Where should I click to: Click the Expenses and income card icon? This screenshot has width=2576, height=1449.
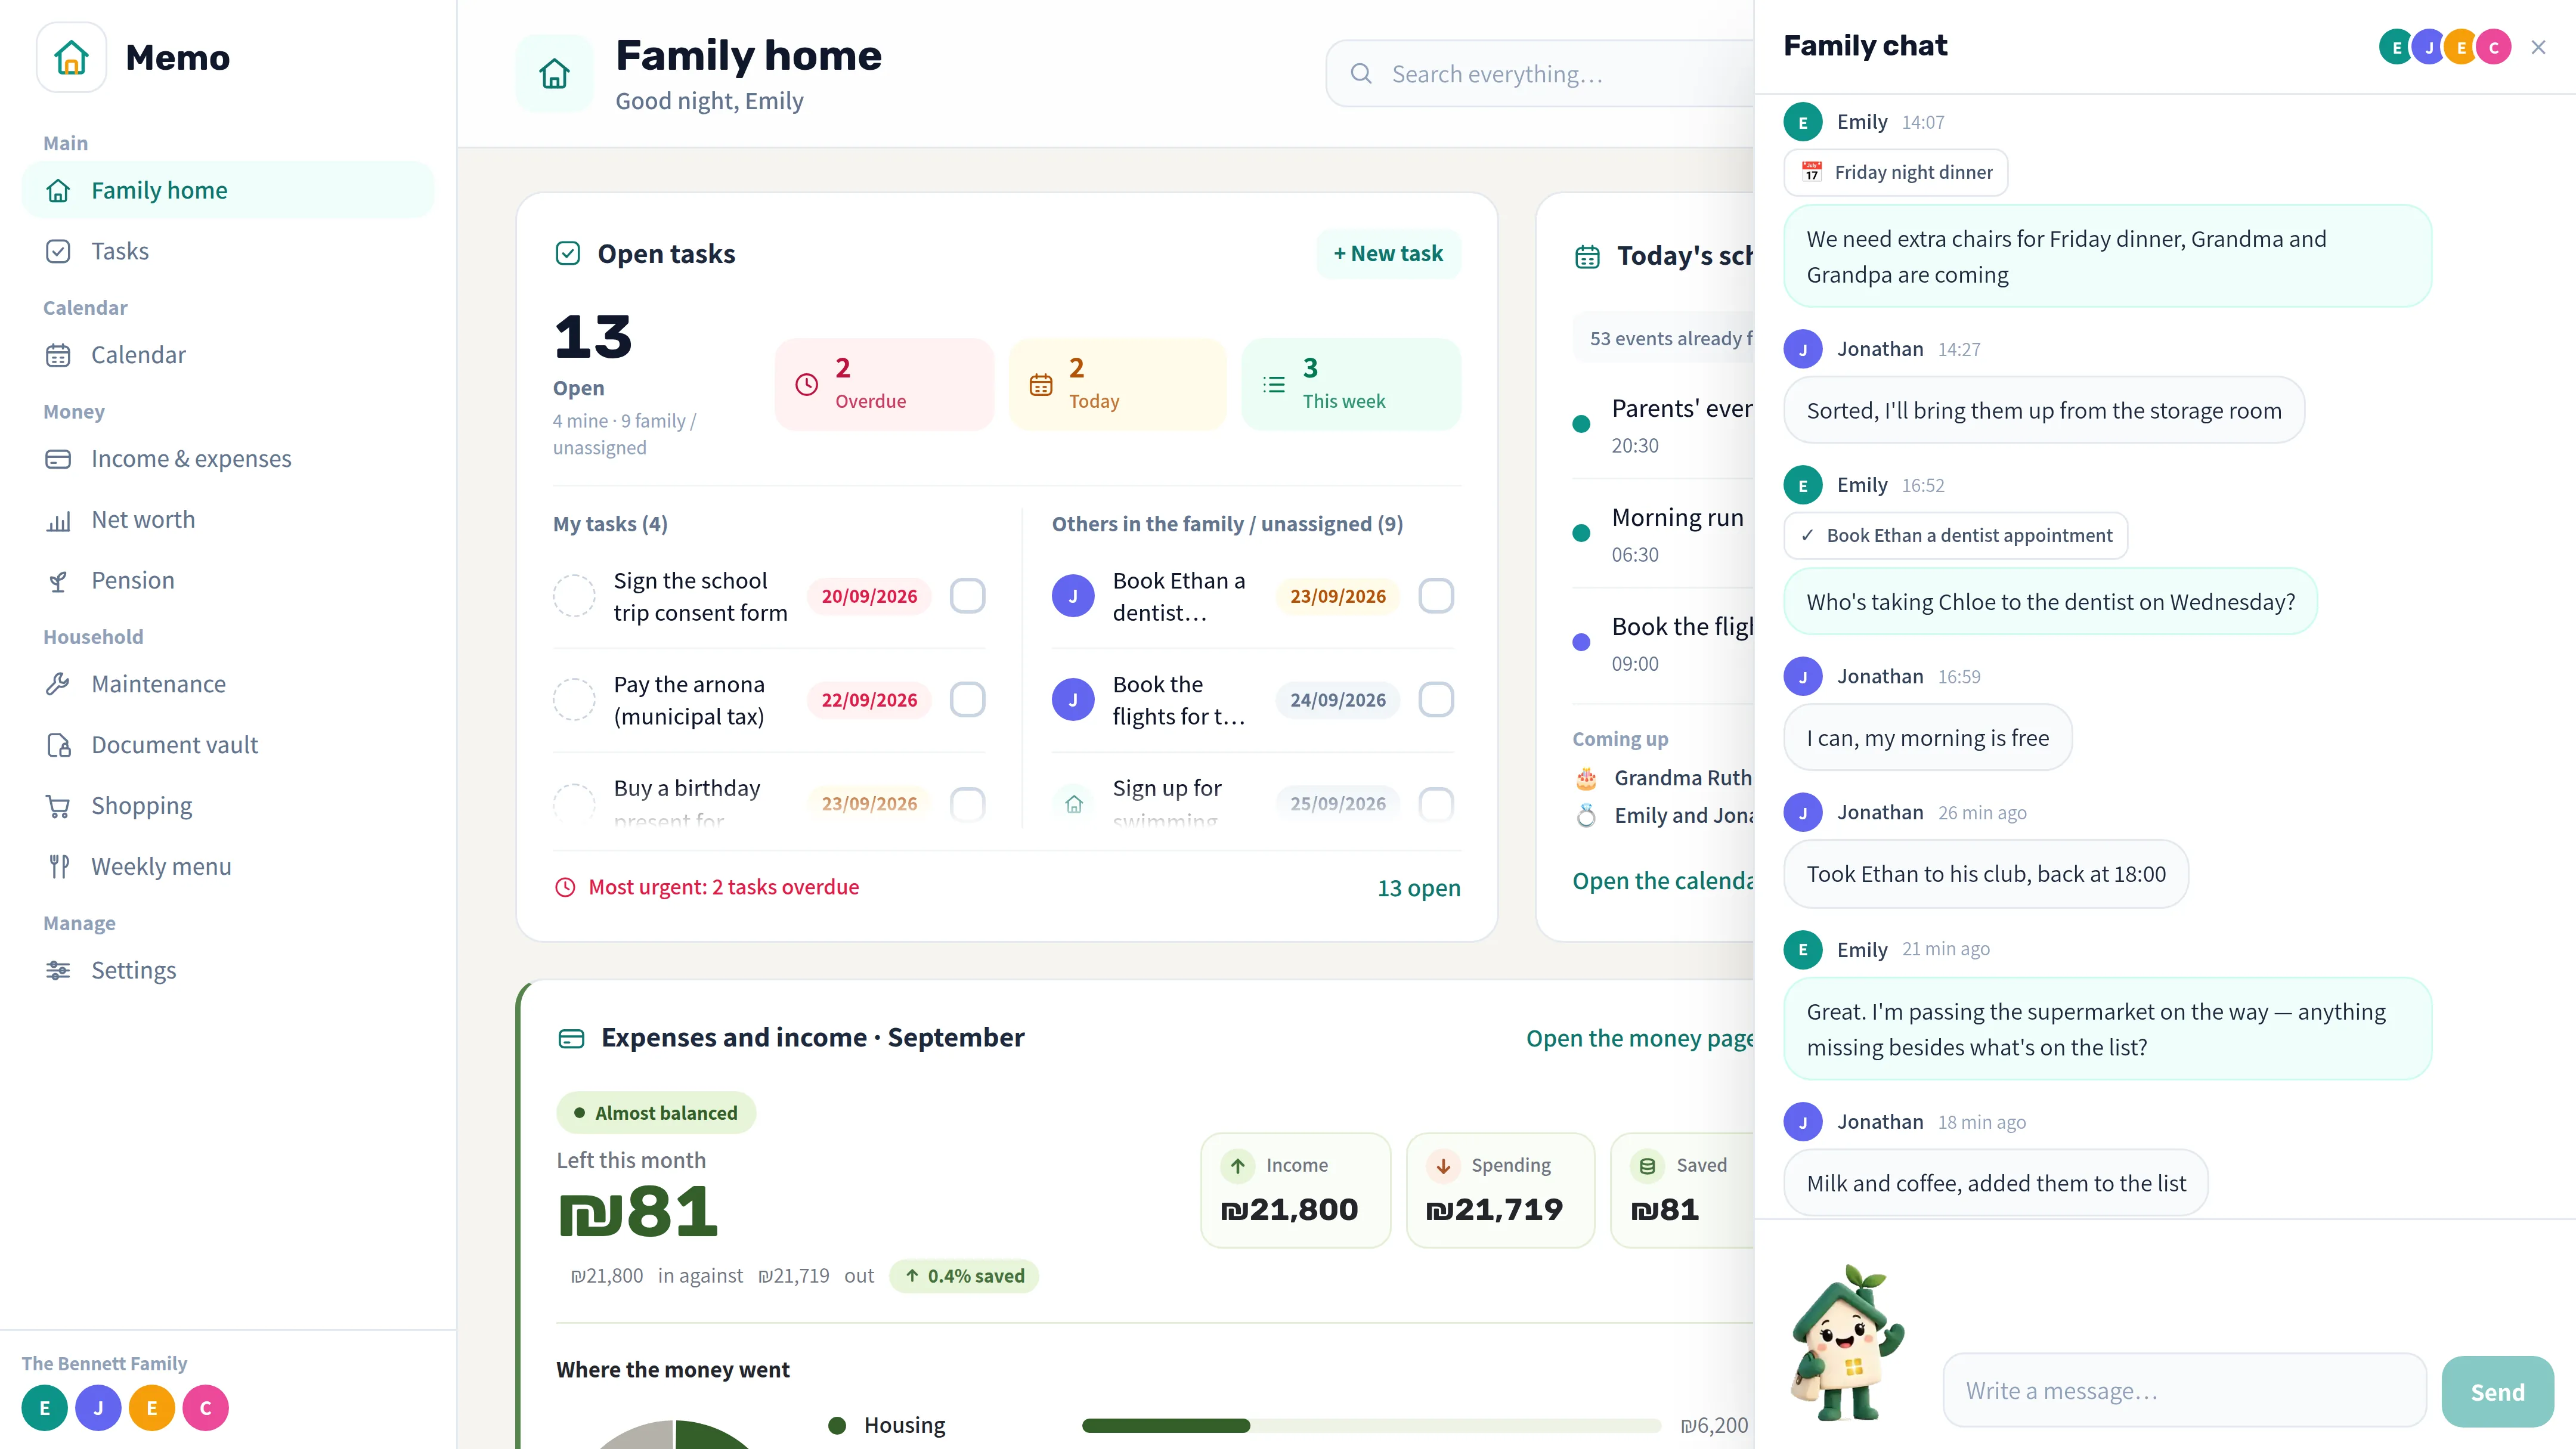571,1038
